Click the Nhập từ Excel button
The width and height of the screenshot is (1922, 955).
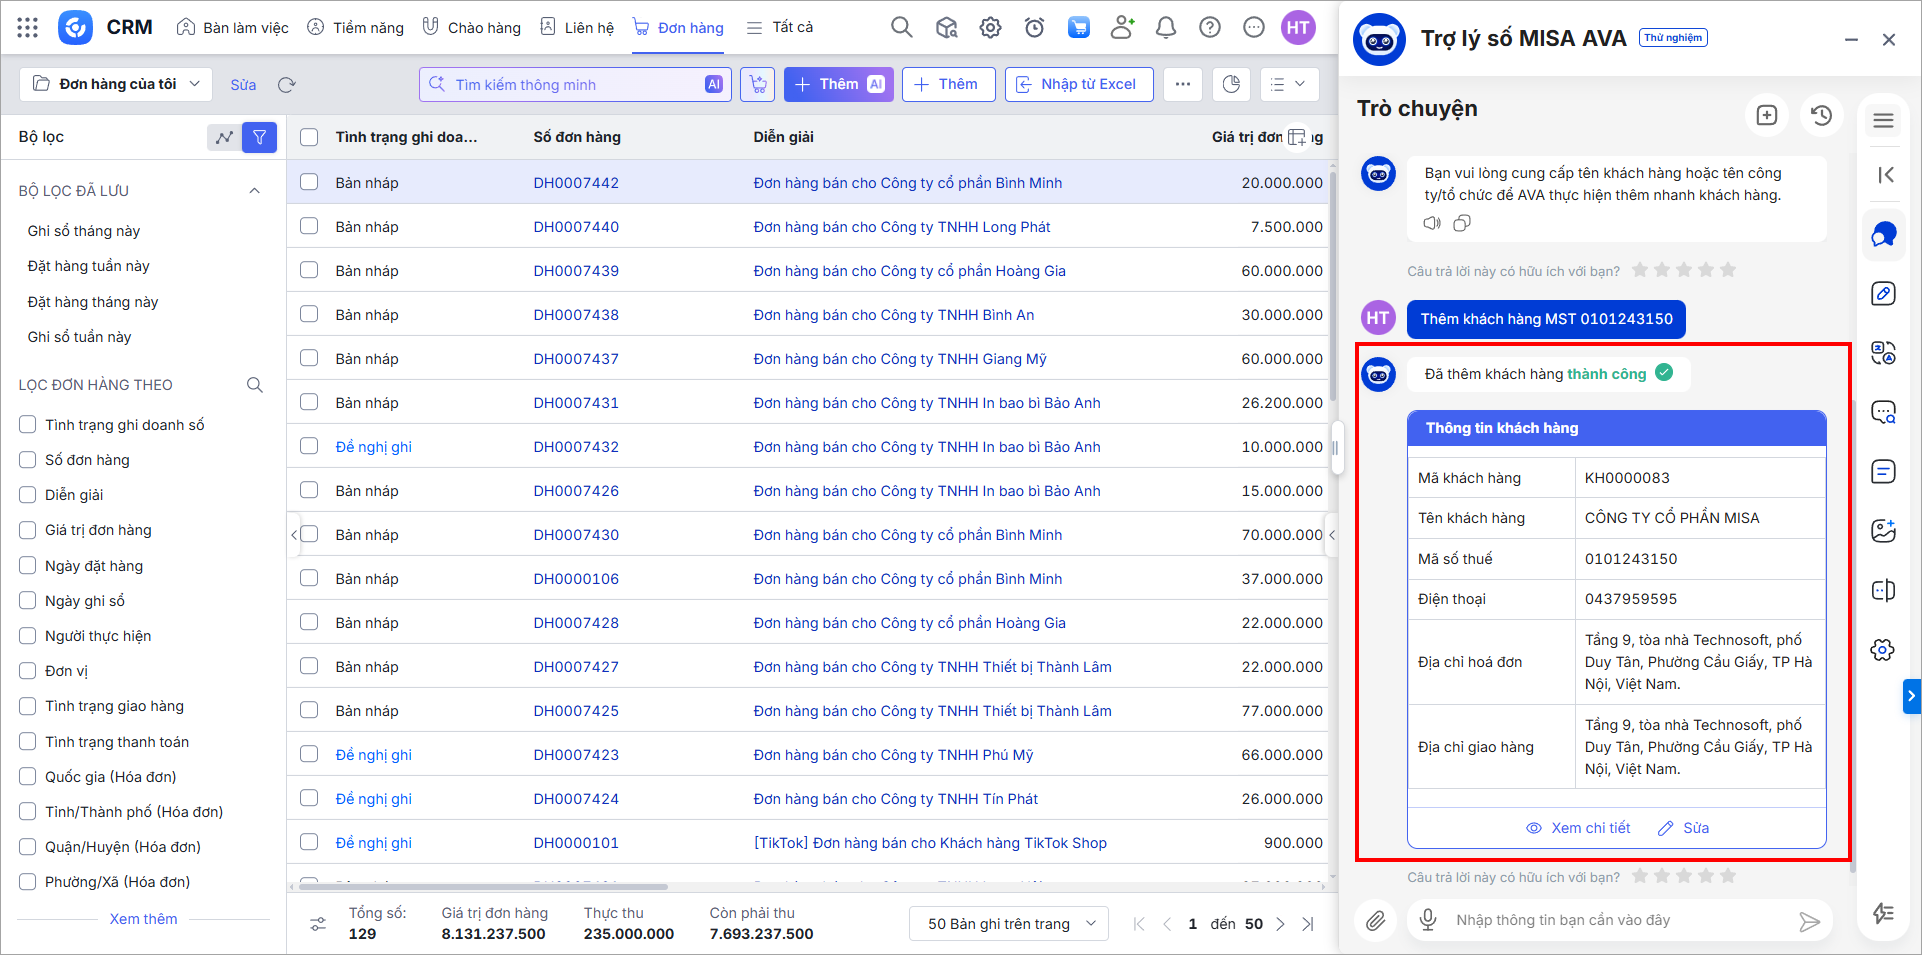tap(1078, 84)
